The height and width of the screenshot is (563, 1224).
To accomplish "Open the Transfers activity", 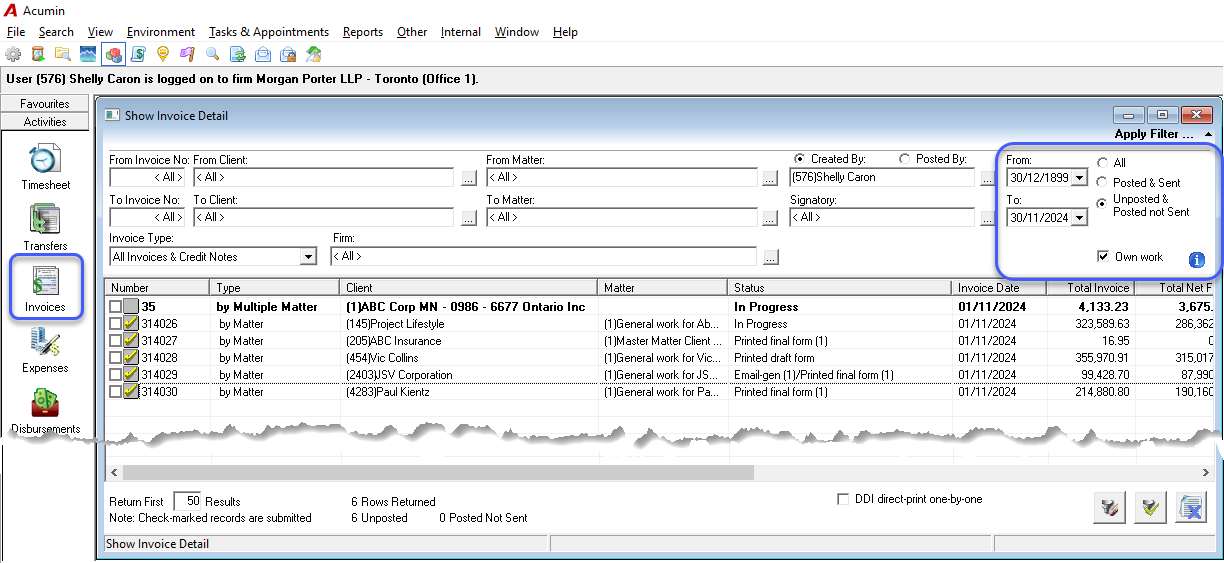I will tap(45, 228).
